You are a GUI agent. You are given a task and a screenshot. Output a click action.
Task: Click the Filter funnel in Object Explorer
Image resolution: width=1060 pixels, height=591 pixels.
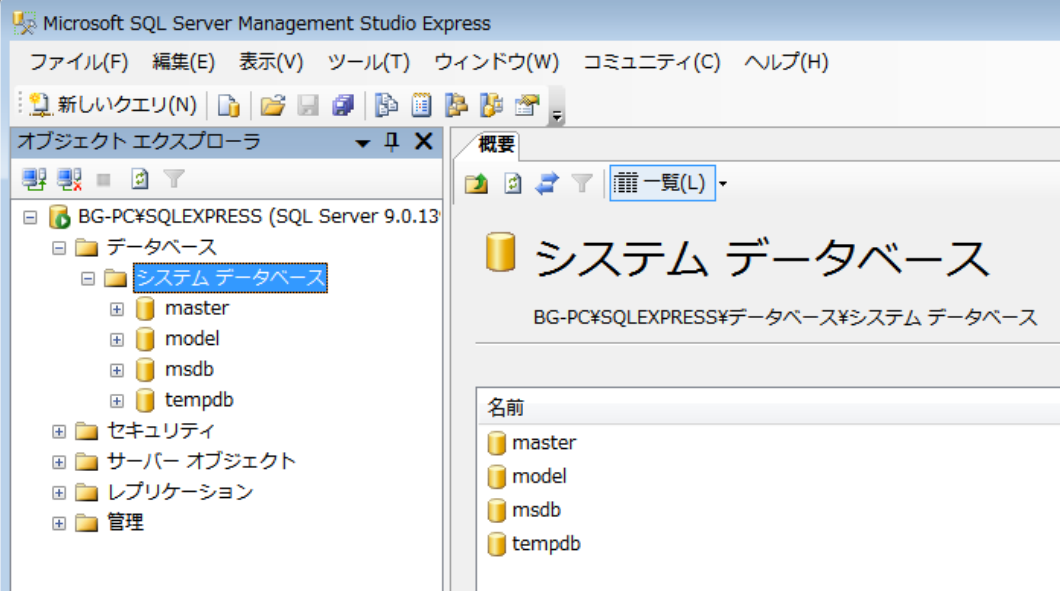tap(174, 179)
